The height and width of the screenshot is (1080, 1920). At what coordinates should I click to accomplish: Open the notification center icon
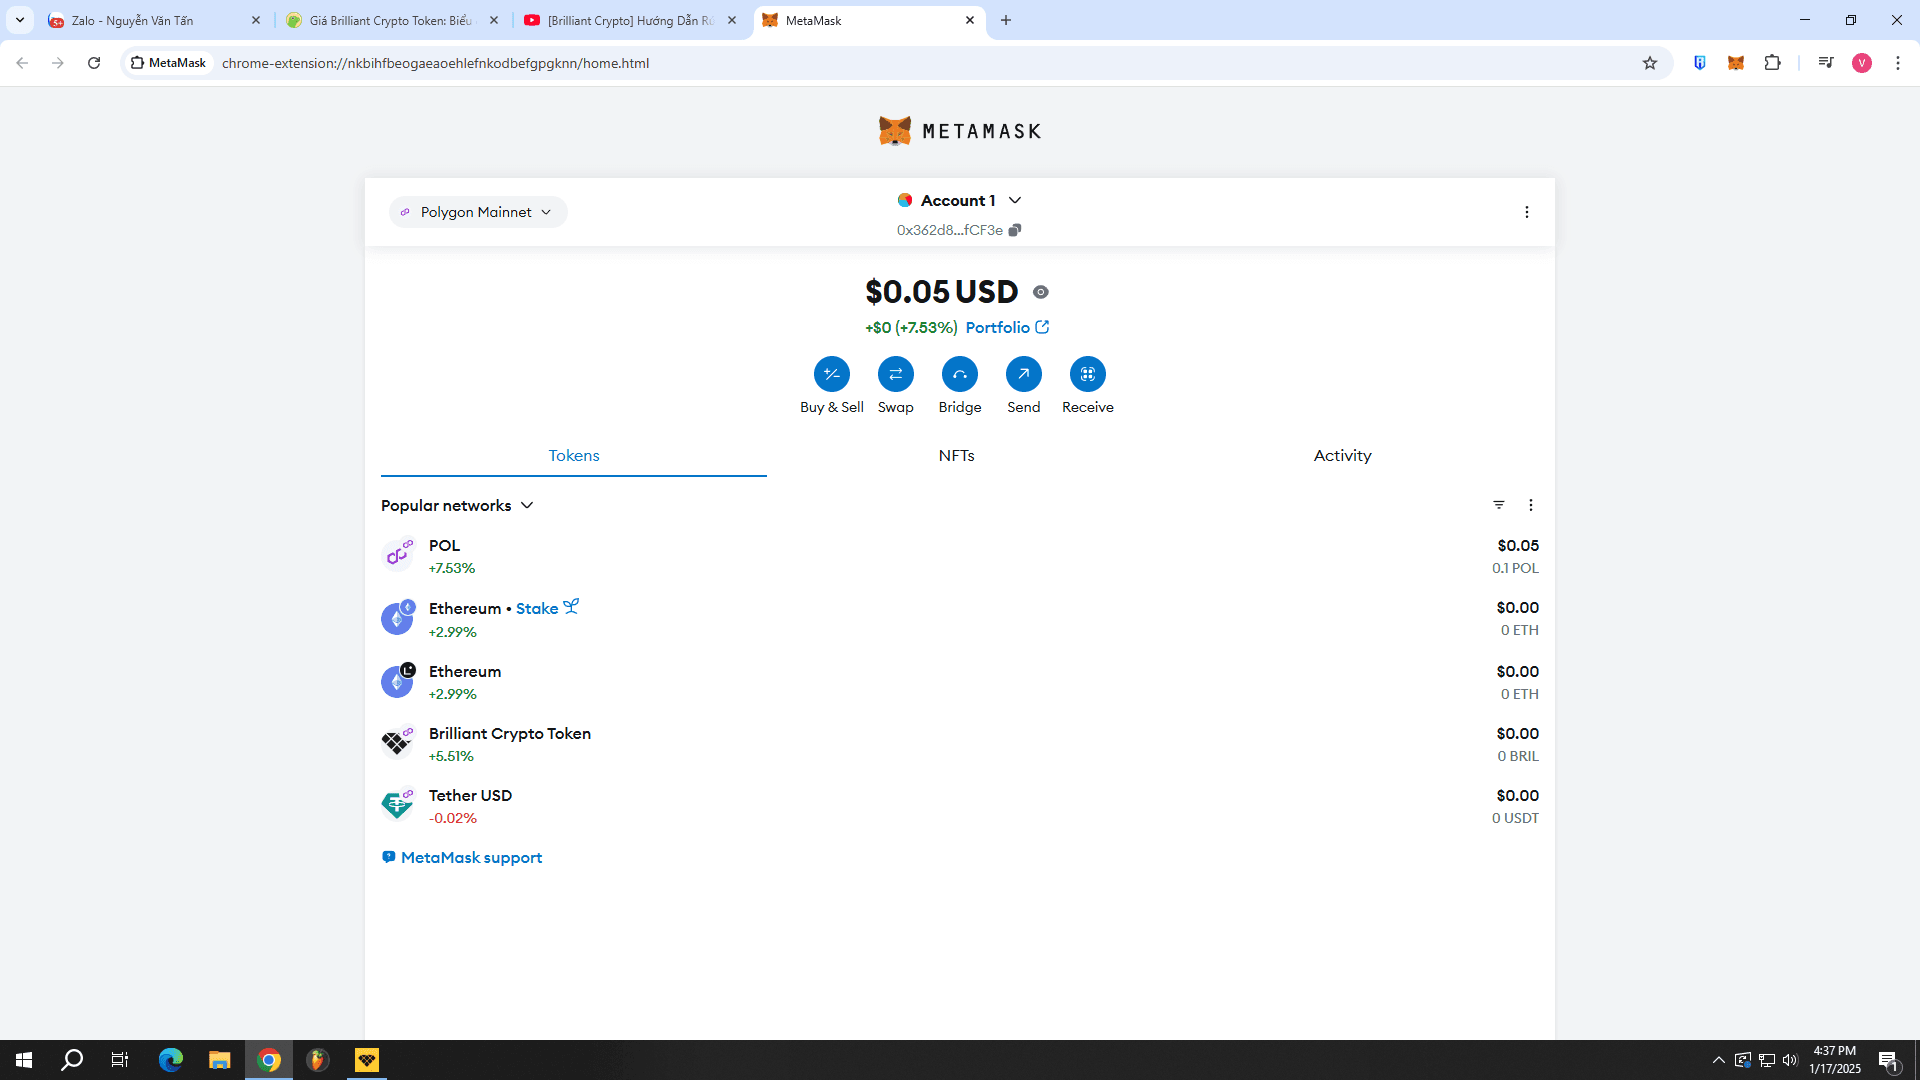click(x=1888, y=1060)
